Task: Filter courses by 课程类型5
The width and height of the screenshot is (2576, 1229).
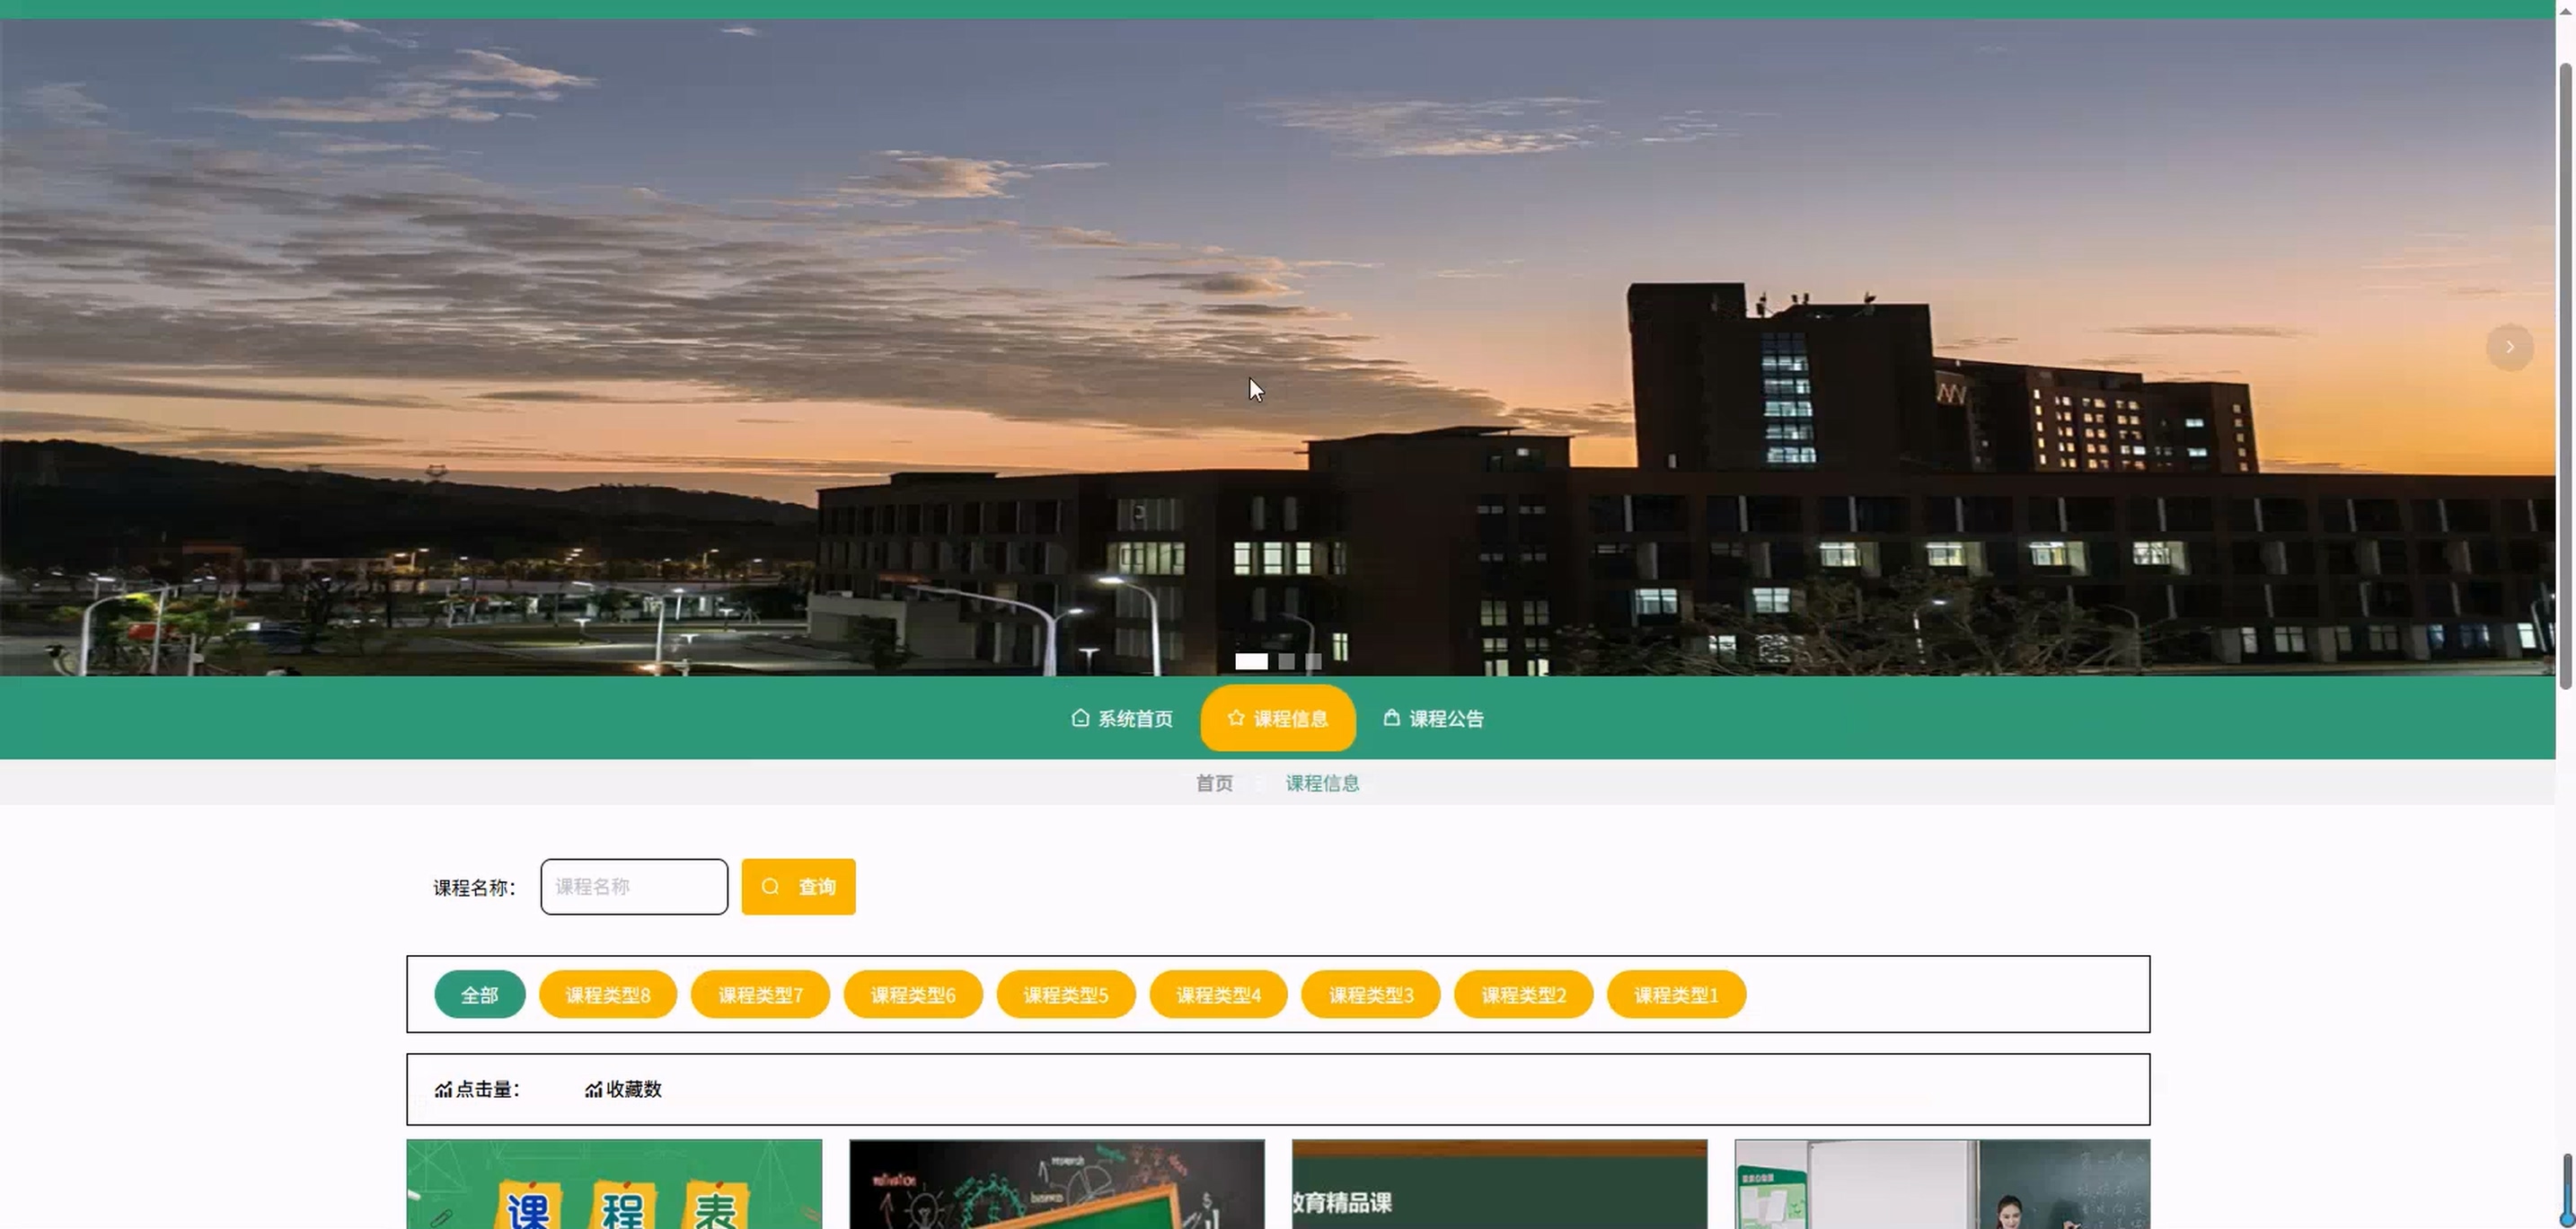Action: [1065, 995]
